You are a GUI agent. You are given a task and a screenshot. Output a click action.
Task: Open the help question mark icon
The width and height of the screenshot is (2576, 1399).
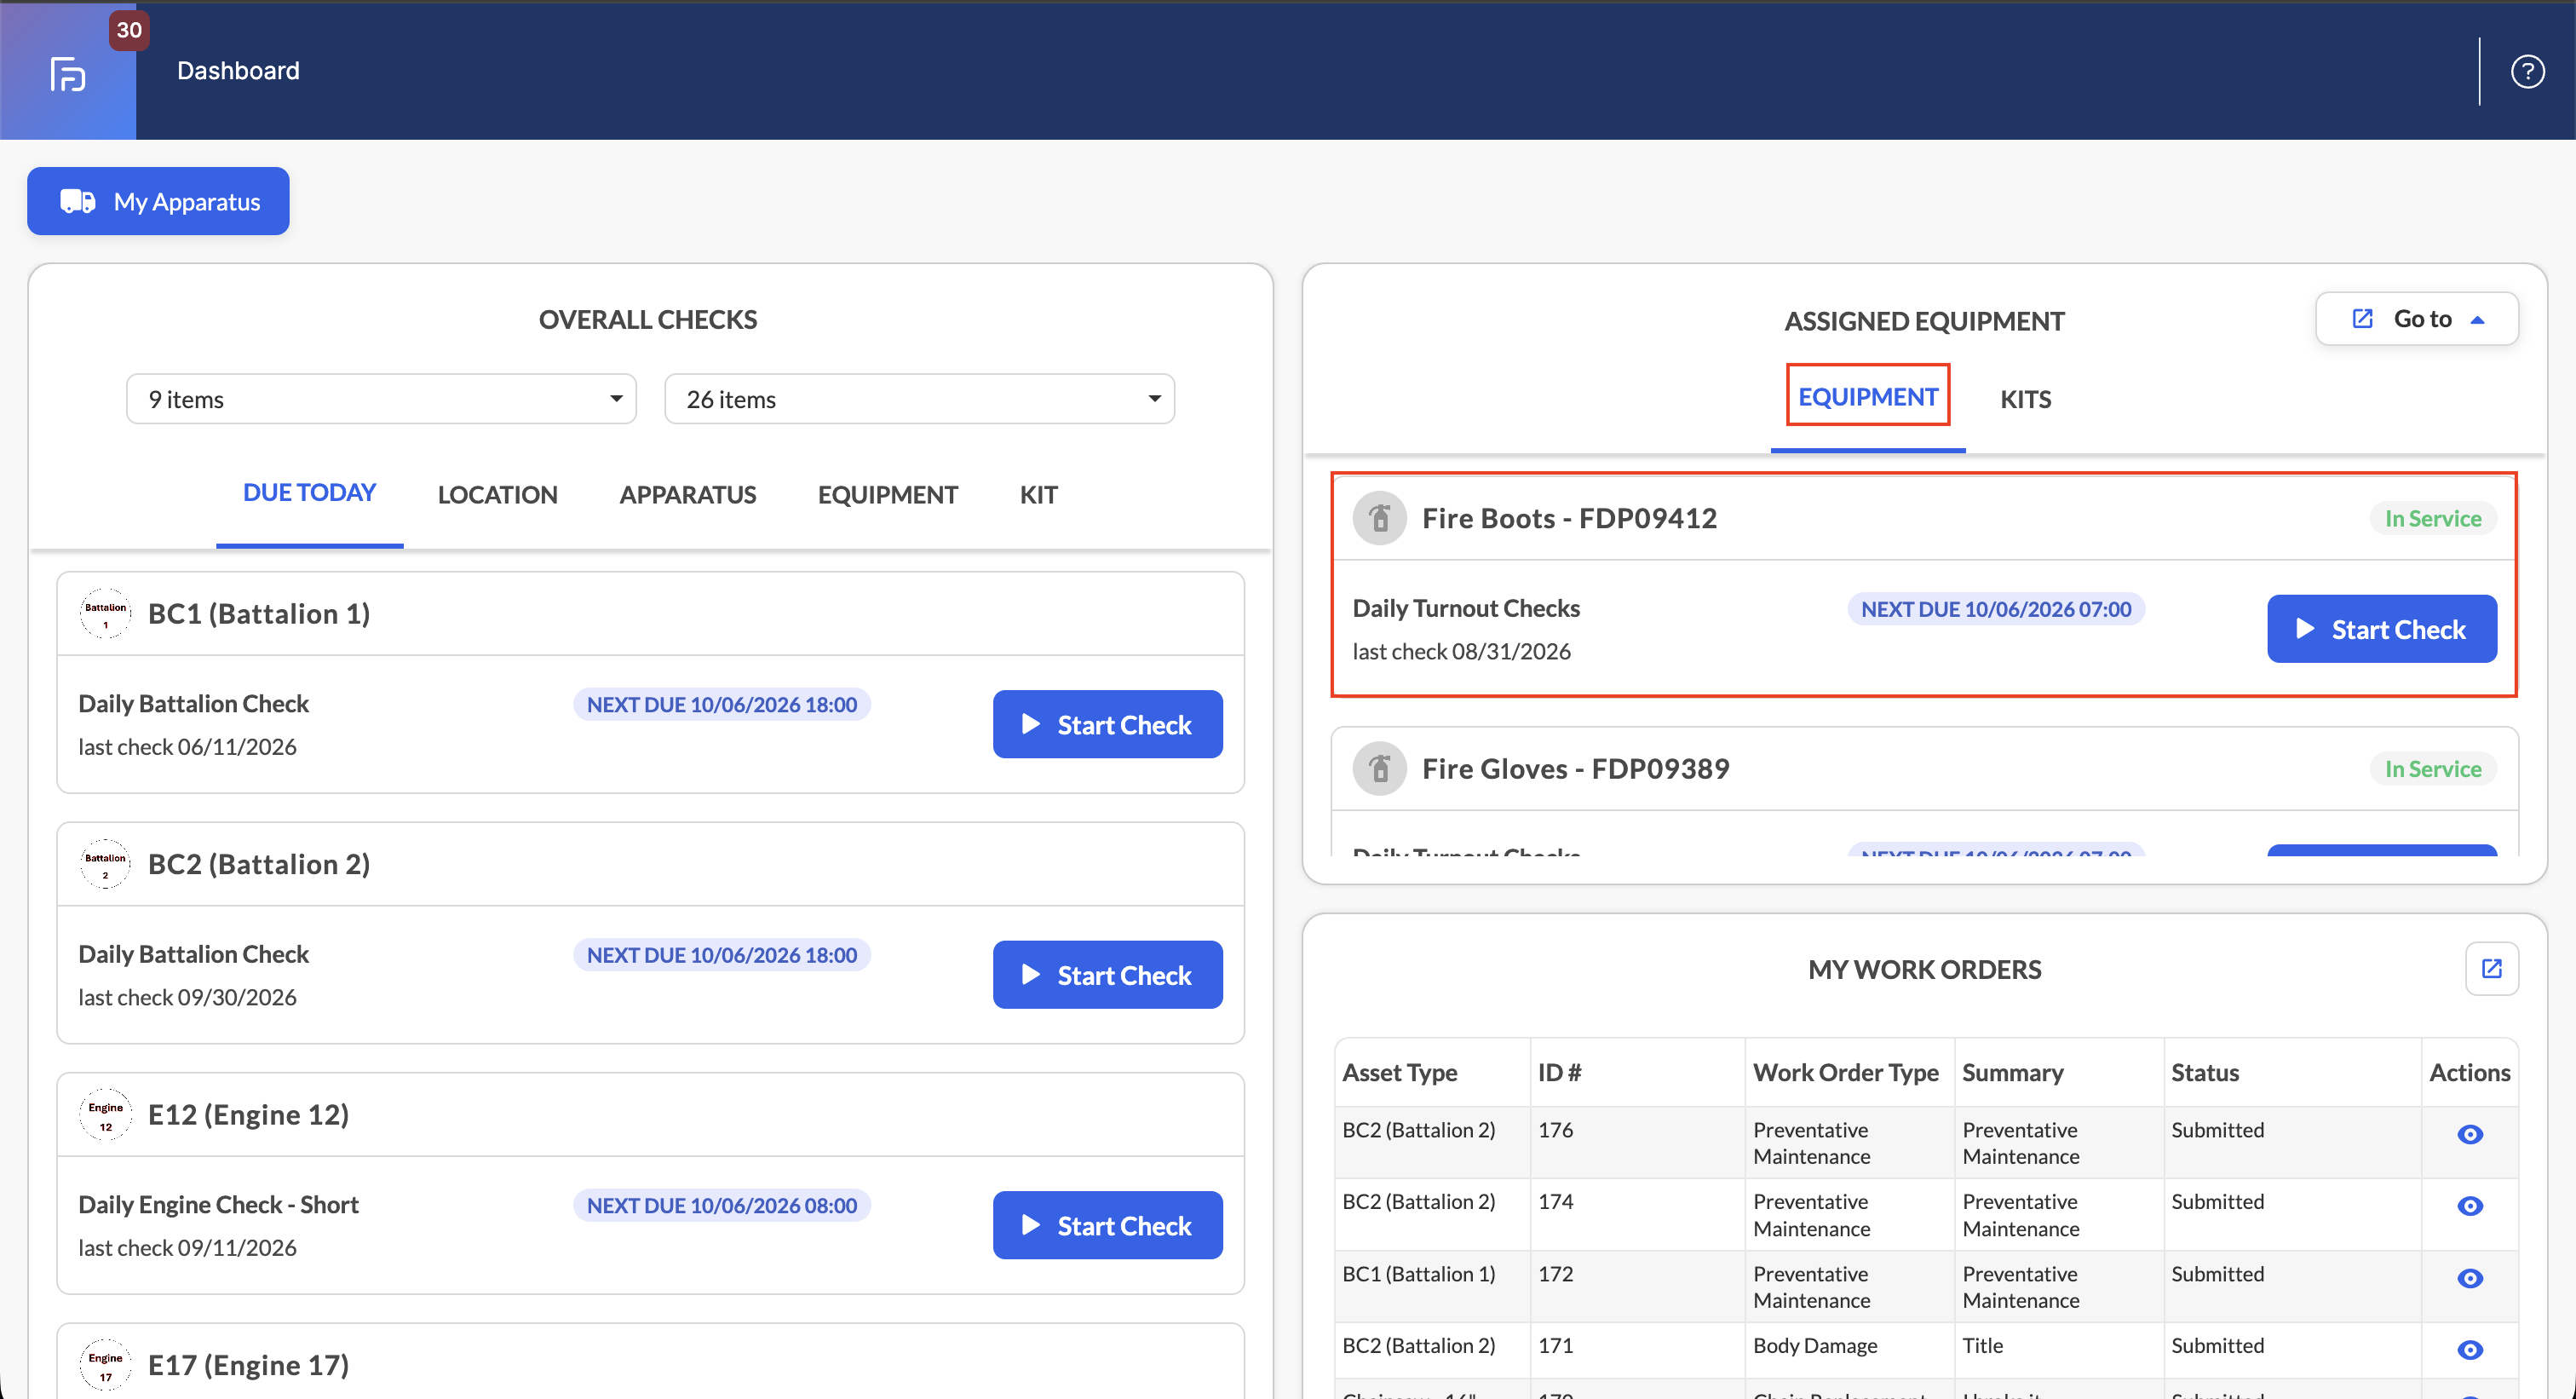(2527, 71)
